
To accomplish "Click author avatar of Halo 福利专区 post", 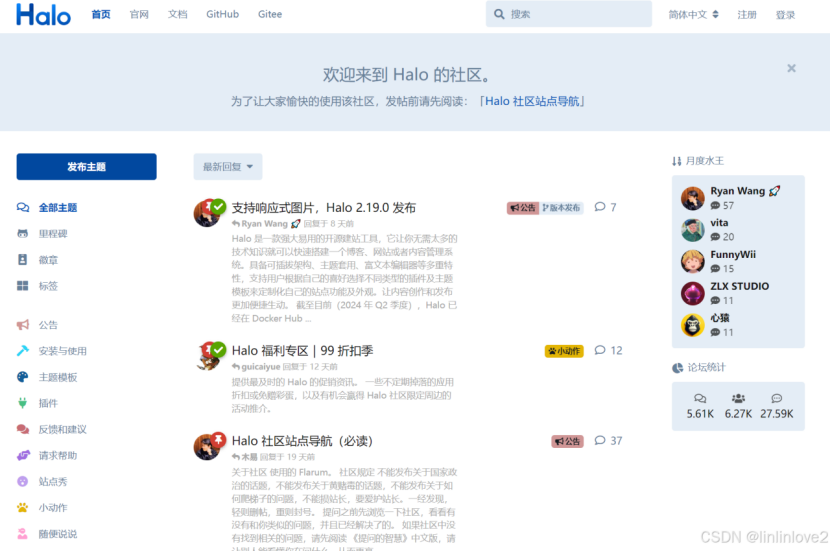I will tap(206, 356).
